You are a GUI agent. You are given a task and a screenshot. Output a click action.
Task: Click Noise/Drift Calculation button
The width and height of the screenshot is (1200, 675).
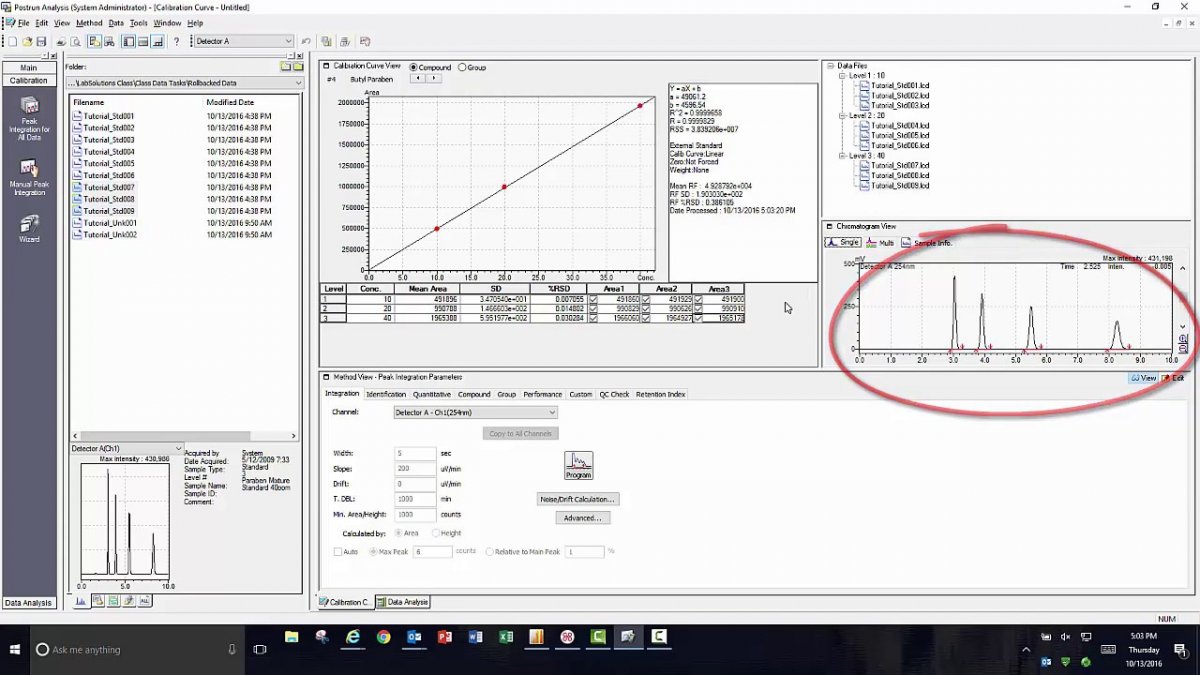[578, 498]
